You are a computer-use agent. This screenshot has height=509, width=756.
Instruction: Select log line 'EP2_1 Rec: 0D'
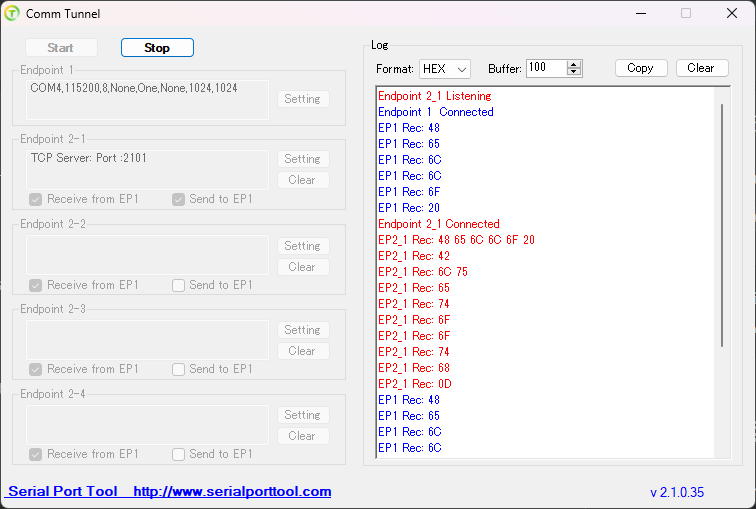tap(415, 384)
